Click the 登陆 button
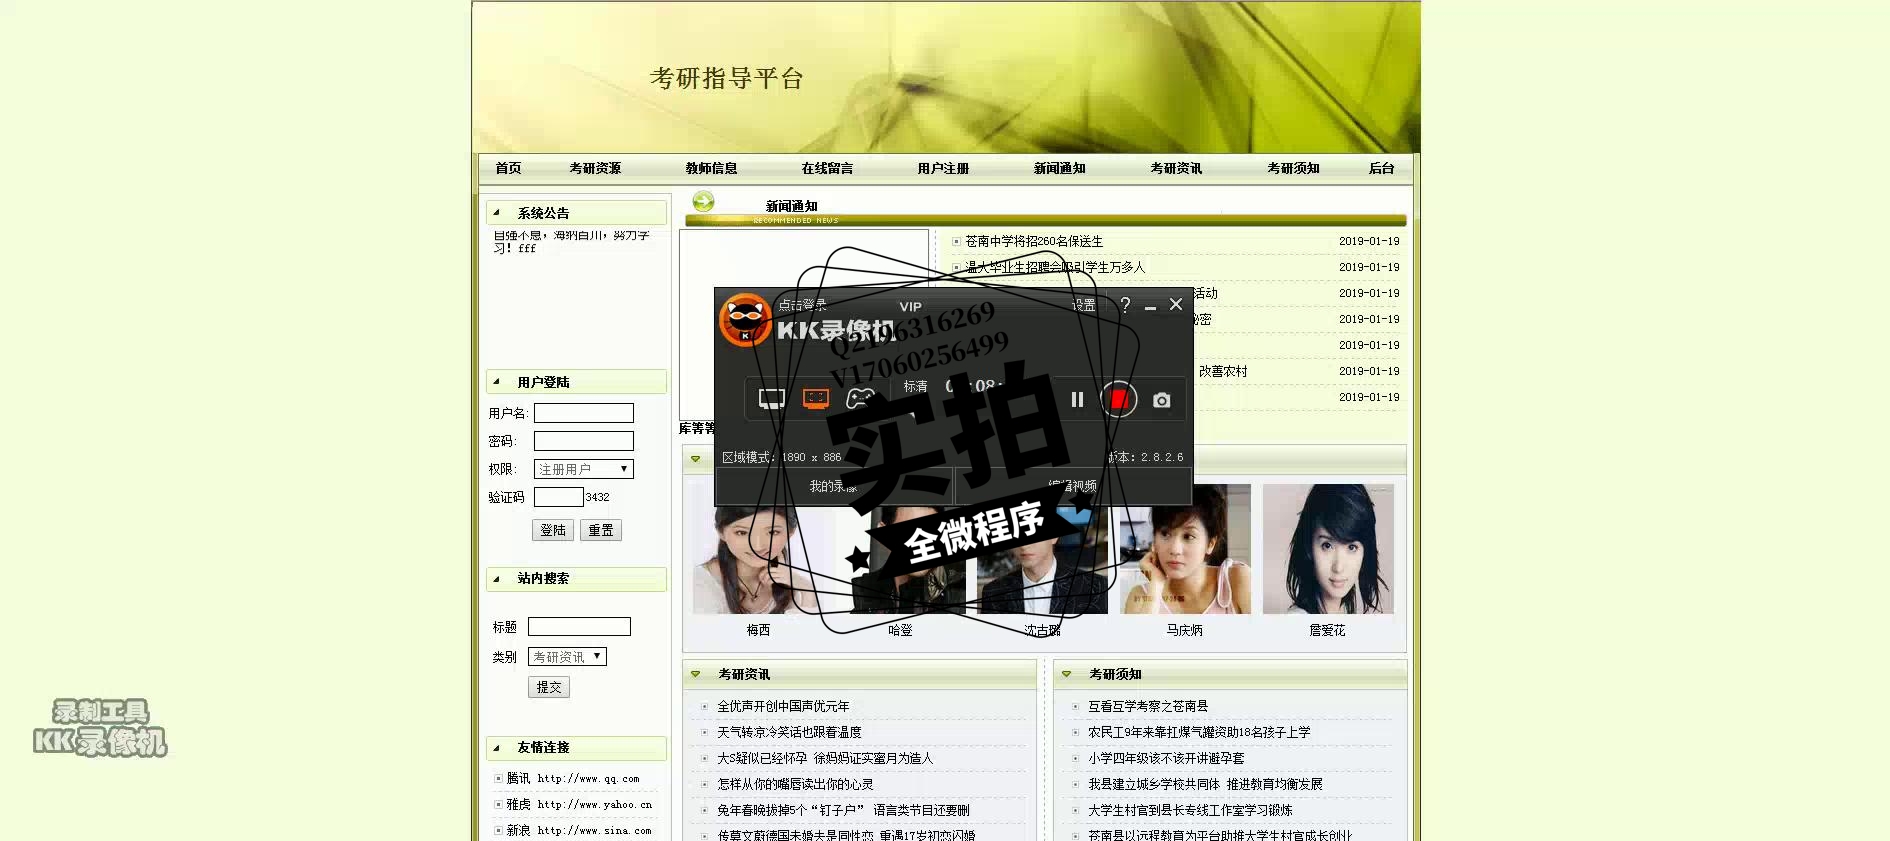 [x=553, y=530]
